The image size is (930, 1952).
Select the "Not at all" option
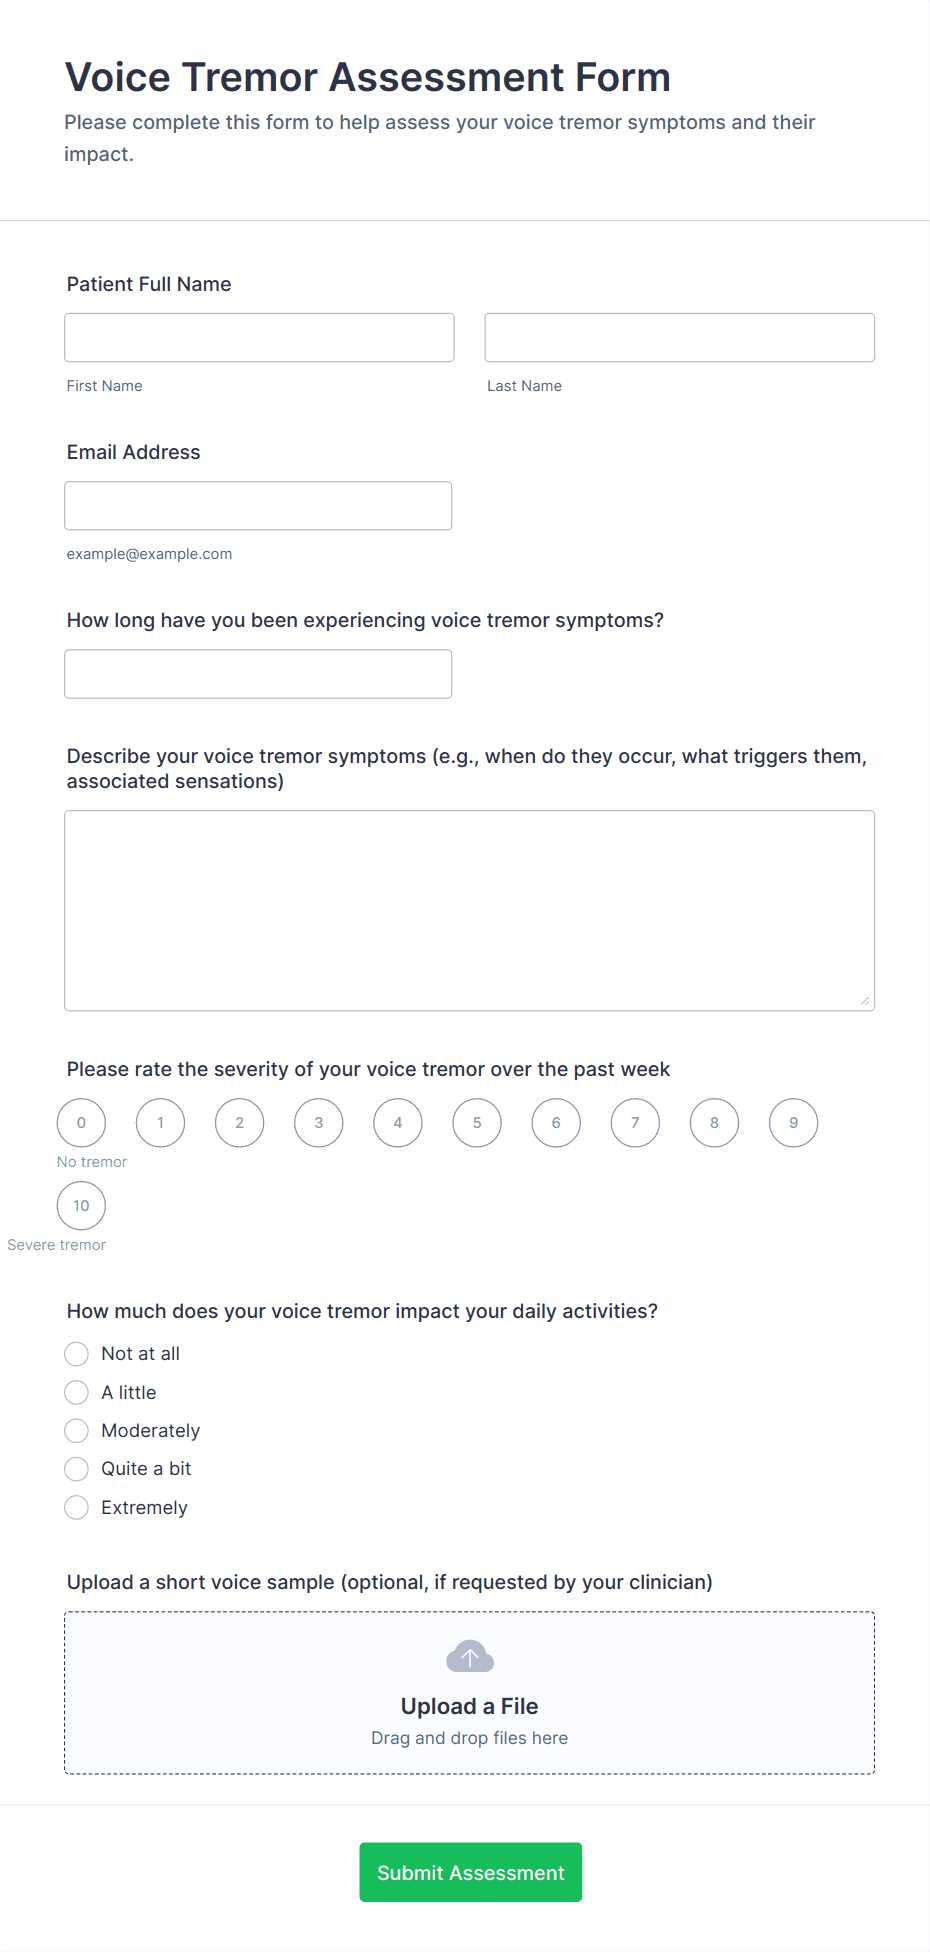tap(77, 1354)
